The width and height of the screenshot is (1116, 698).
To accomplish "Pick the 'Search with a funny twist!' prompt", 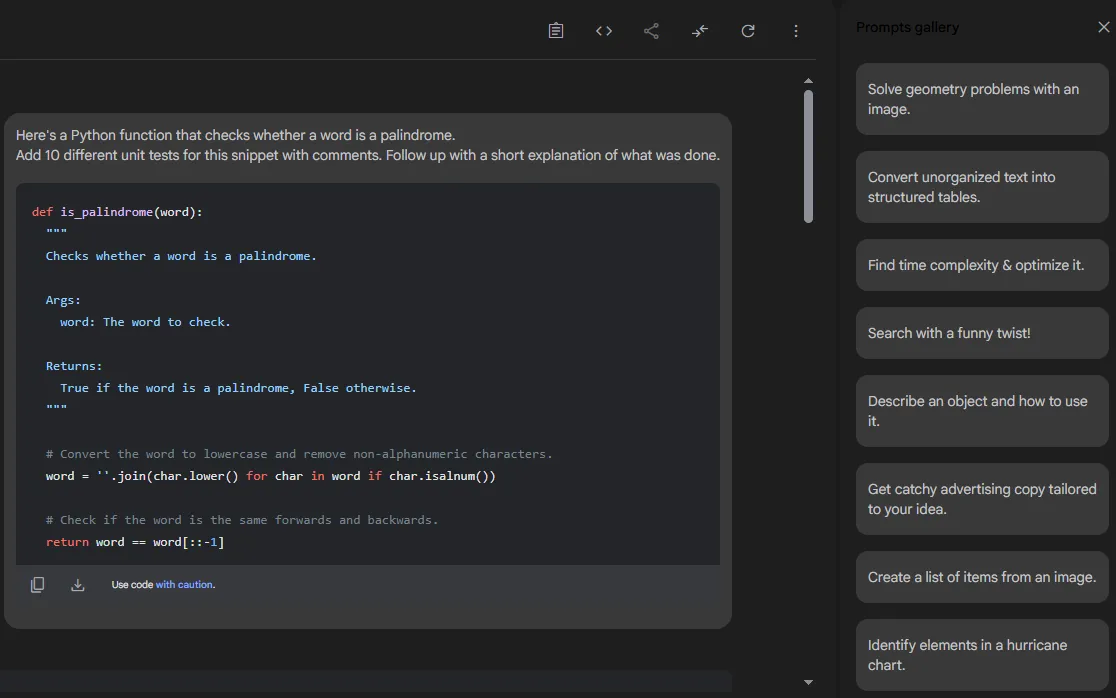I will click(982, 333).
